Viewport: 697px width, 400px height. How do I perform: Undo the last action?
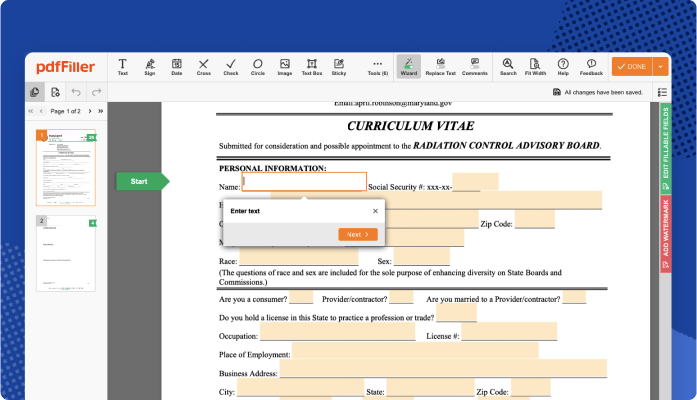coord(76,92)
